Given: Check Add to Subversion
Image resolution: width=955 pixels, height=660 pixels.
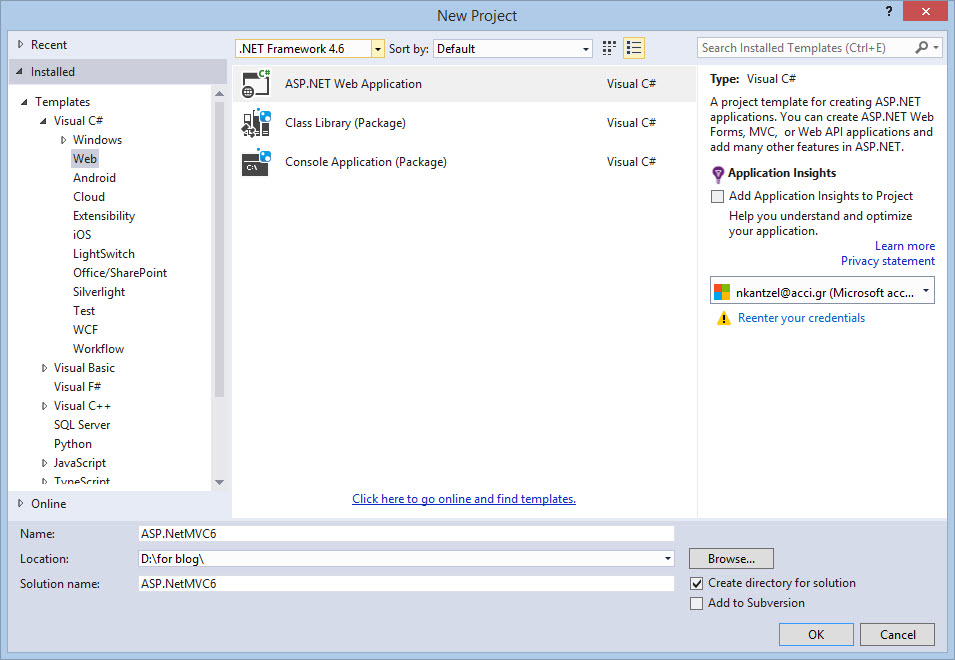Looking at the screenshot, I should (x=697, y=603).
